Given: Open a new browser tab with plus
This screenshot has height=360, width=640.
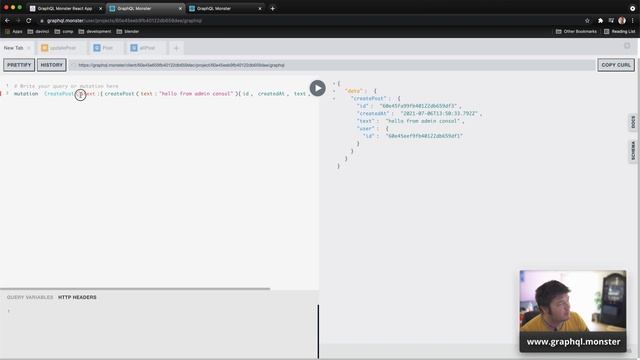Looking at the screenshot, I should tap(272, 8).
